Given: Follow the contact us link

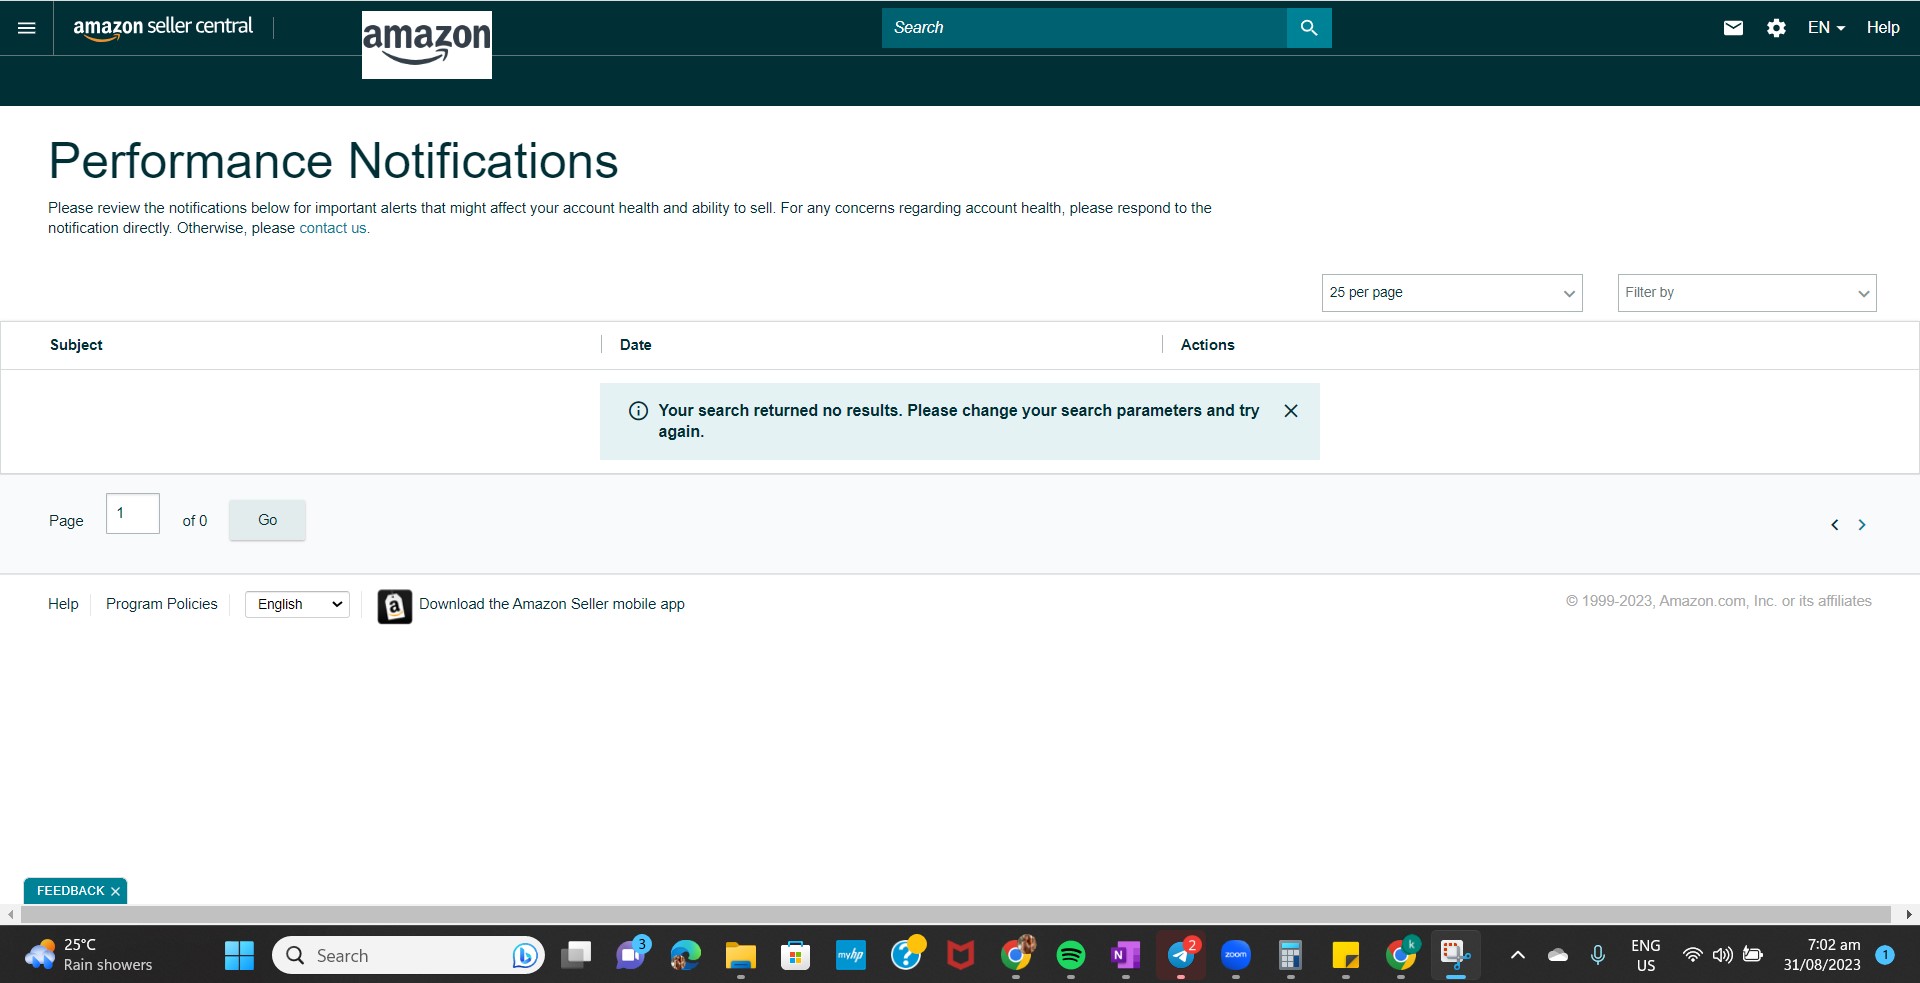Looking at the screenshot, I should click(333, 228).
